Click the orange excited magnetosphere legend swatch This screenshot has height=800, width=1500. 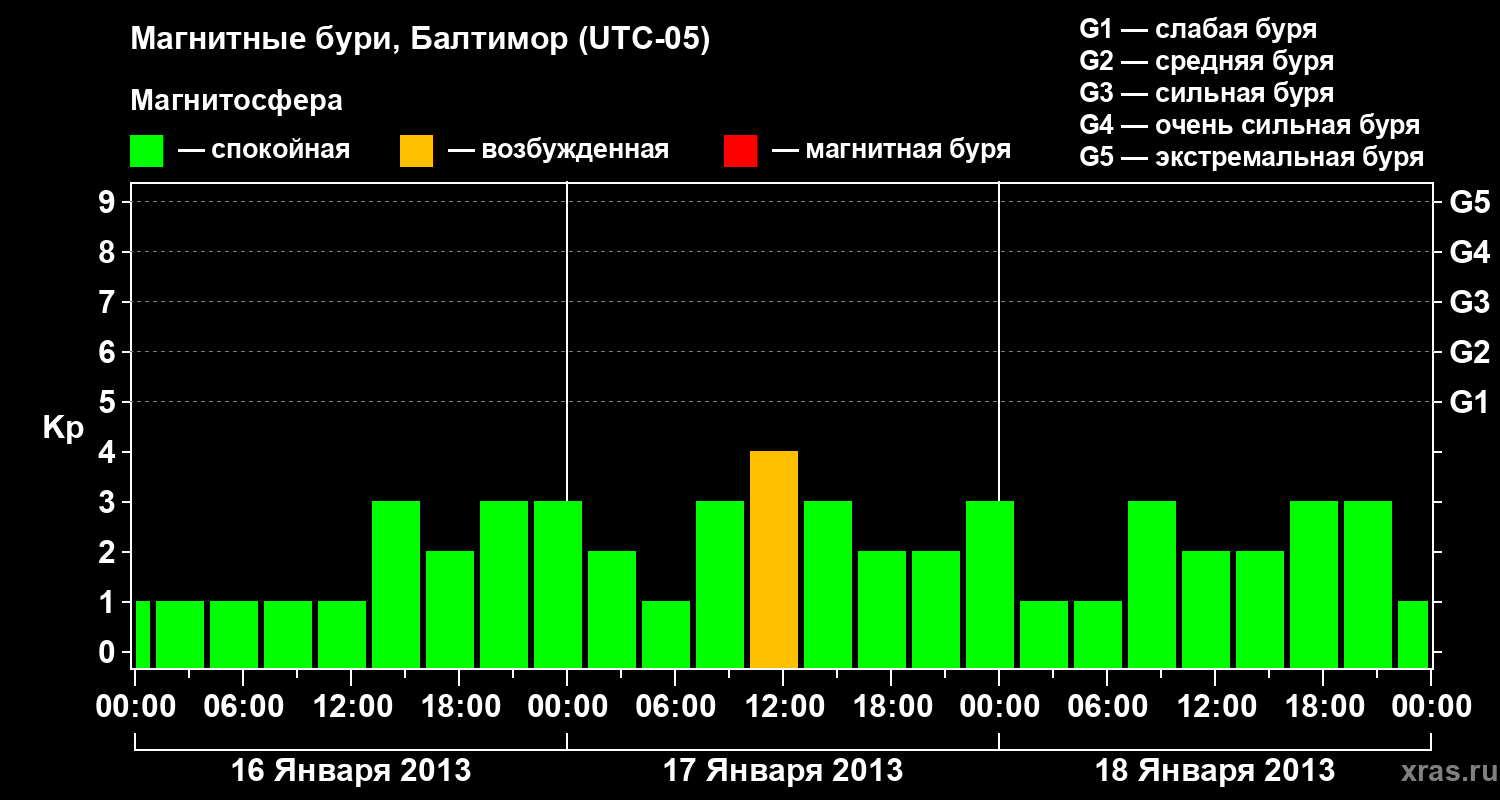pyautogui.click(x=416, y=151)
